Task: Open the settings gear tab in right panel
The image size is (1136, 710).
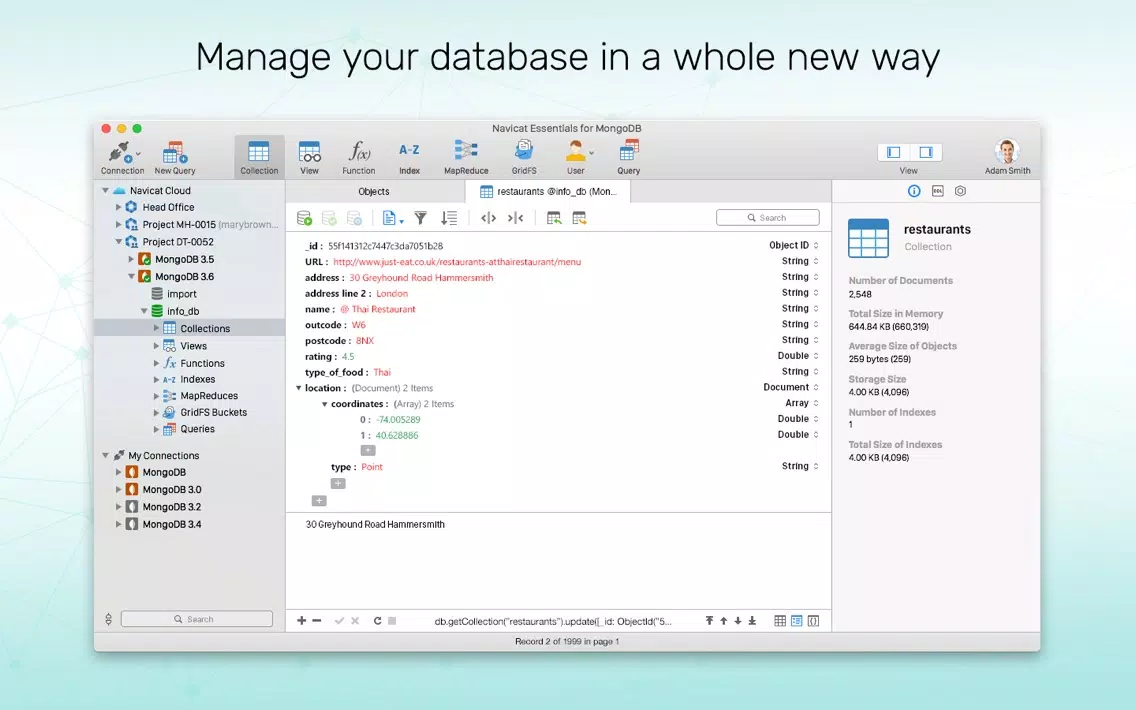Action: [x=961, y=191]
